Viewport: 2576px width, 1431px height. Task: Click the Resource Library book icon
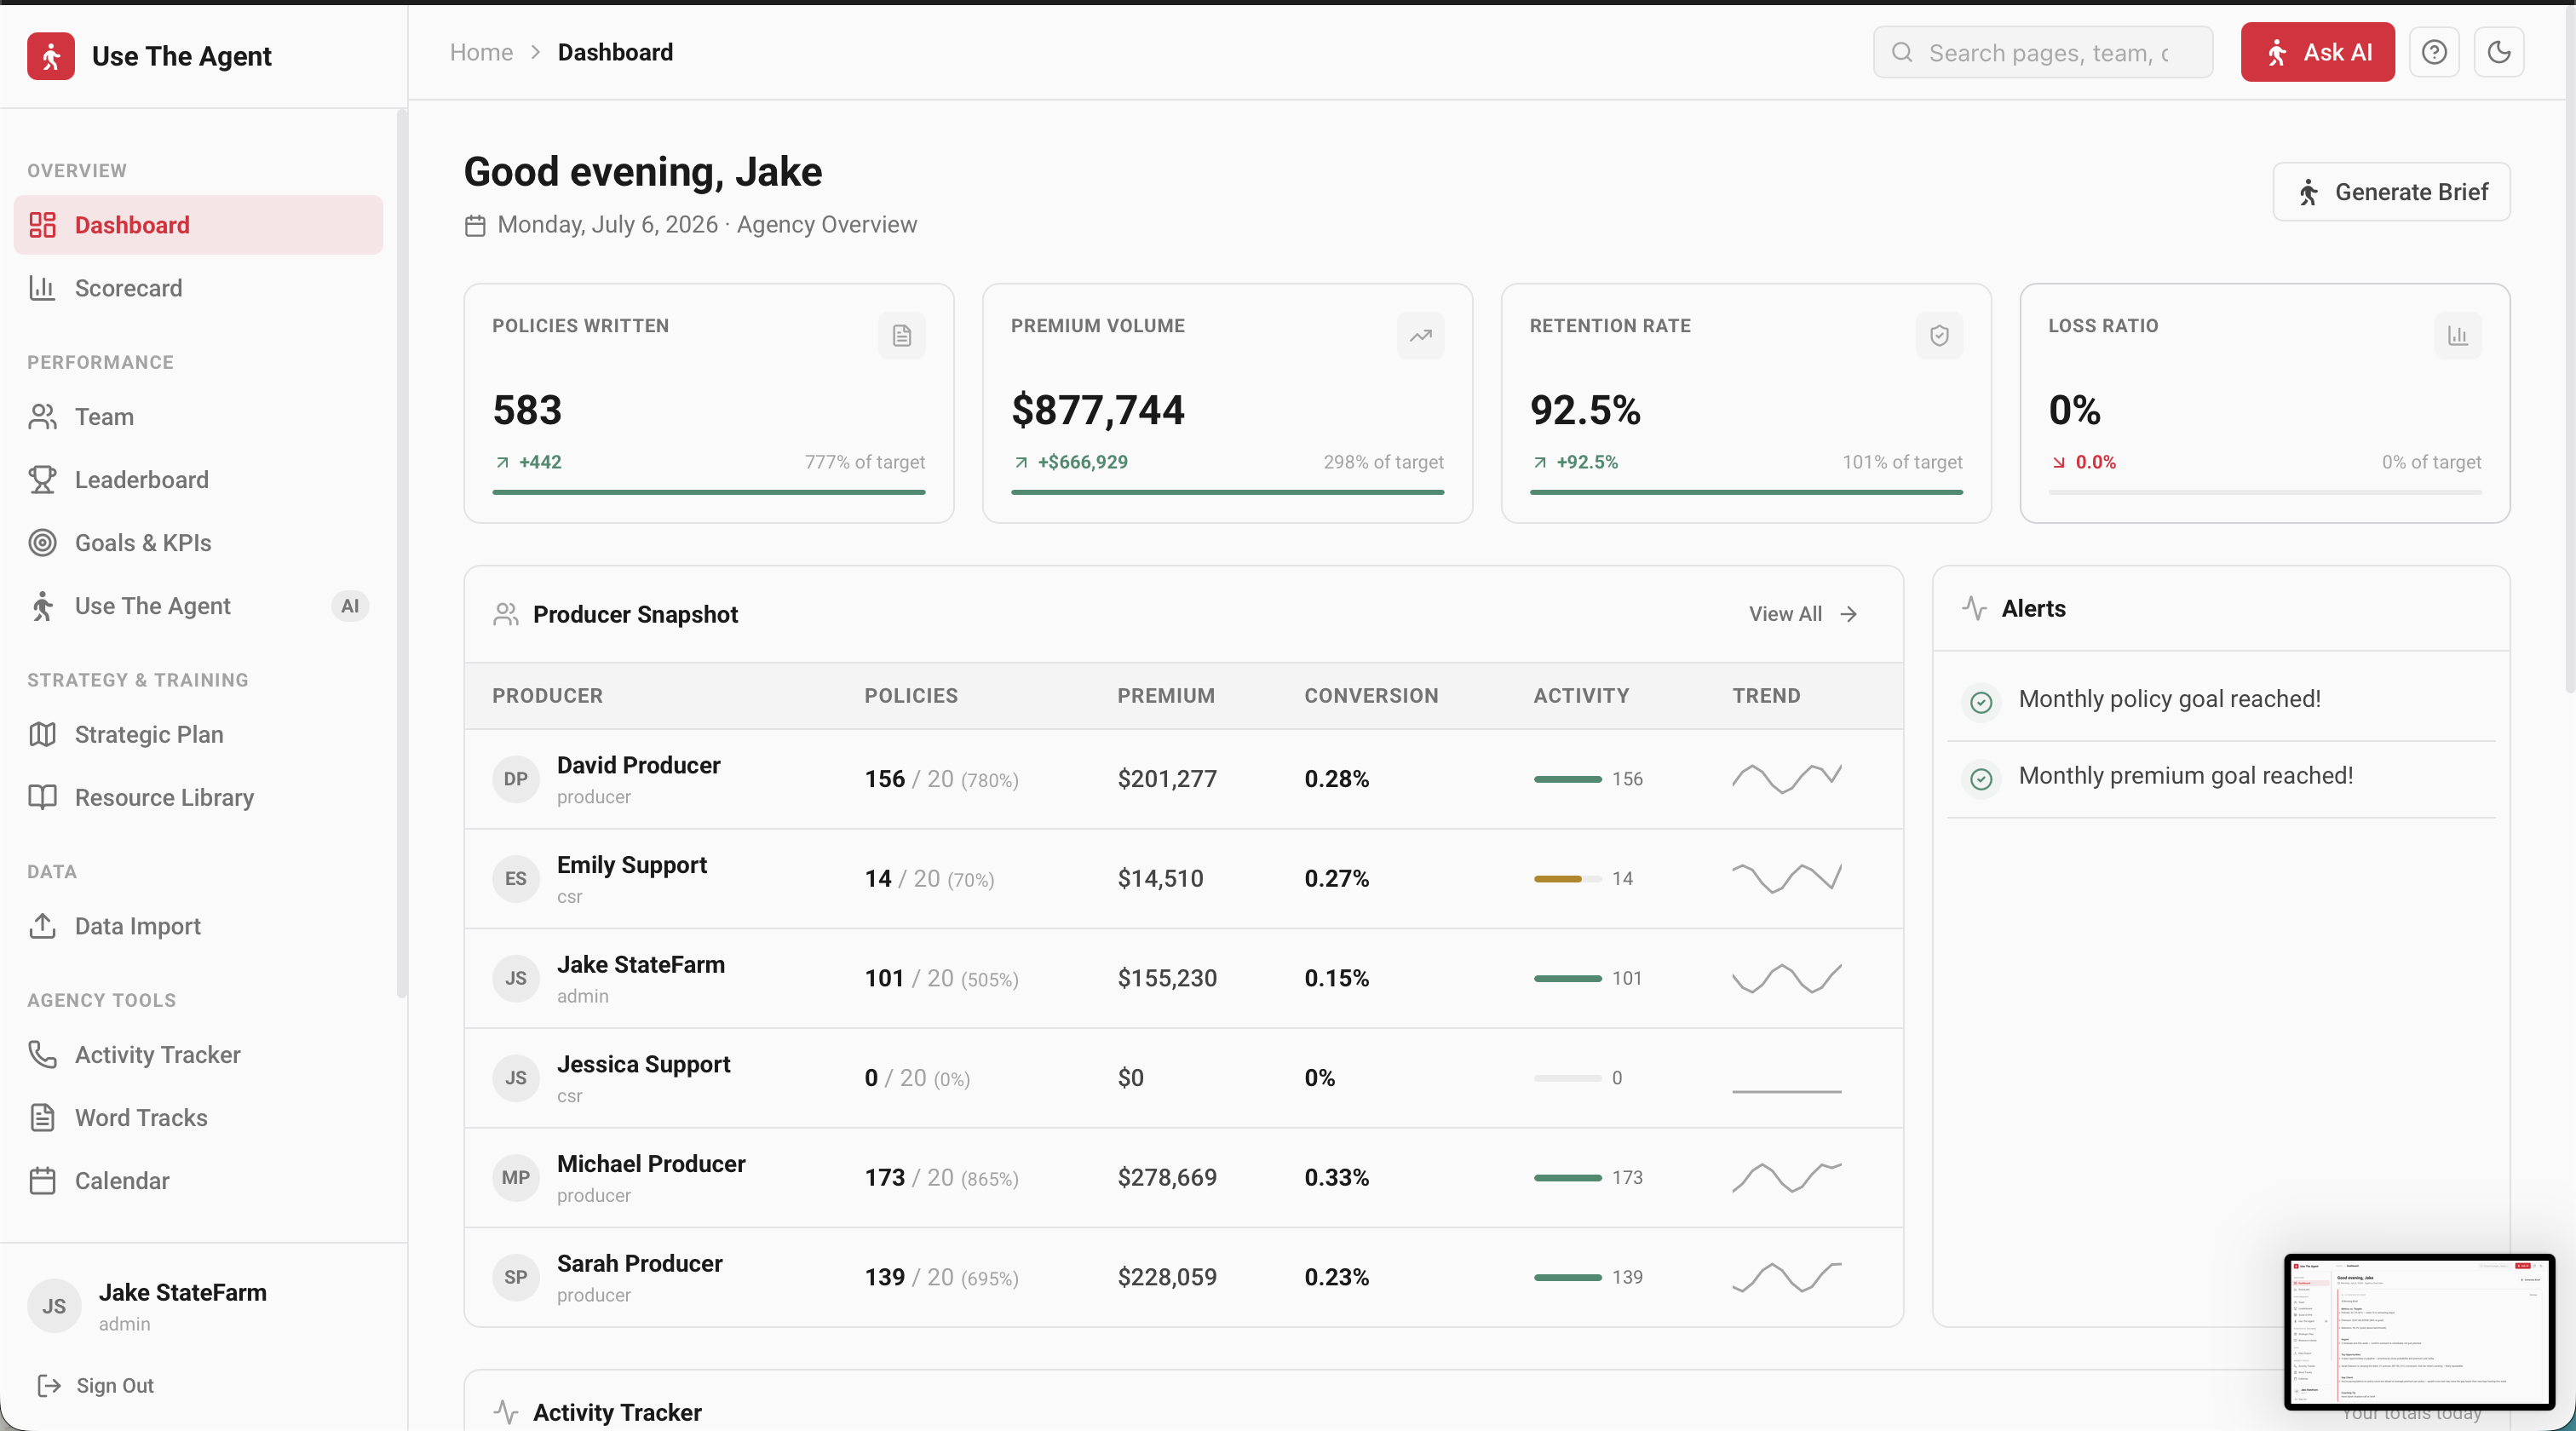pos(42,798)
